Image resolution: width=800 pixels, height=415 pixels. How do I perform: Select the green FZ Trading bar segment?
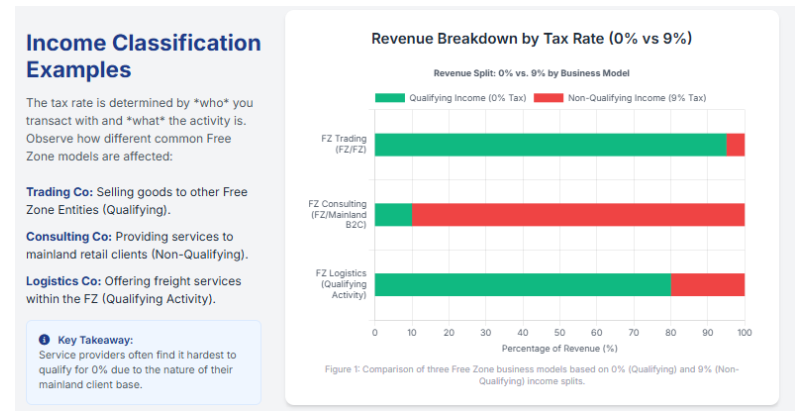tap(550, 144)
